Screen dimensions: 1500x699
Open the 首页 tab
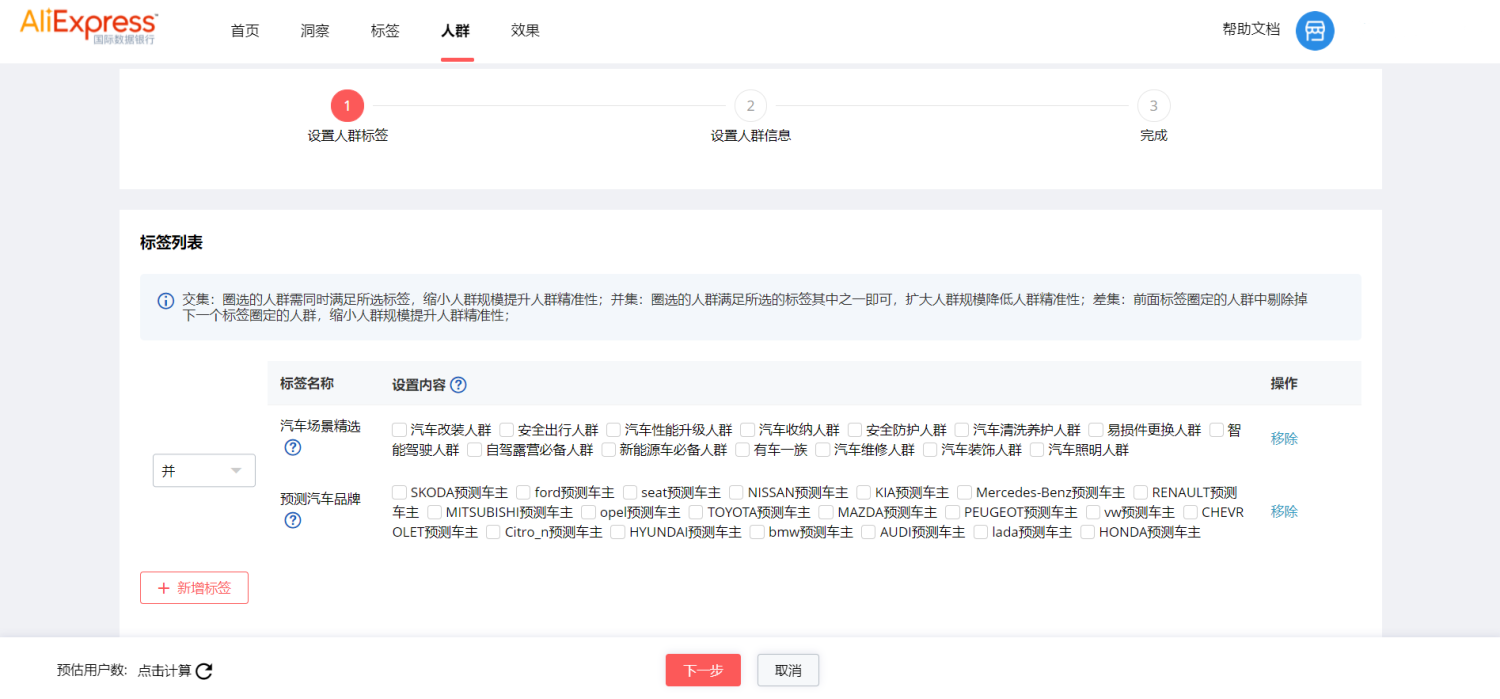pyautogui.click(x=245, y=30)
